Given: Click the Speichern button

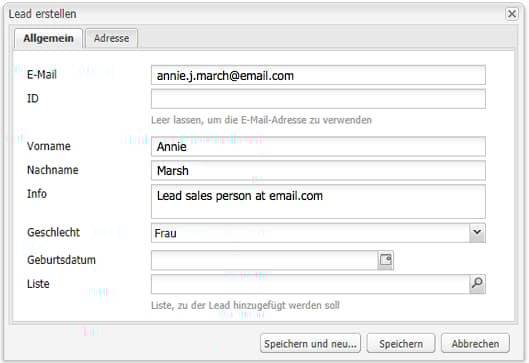Looking at the screenshot, I should click(x=401, y=344).
